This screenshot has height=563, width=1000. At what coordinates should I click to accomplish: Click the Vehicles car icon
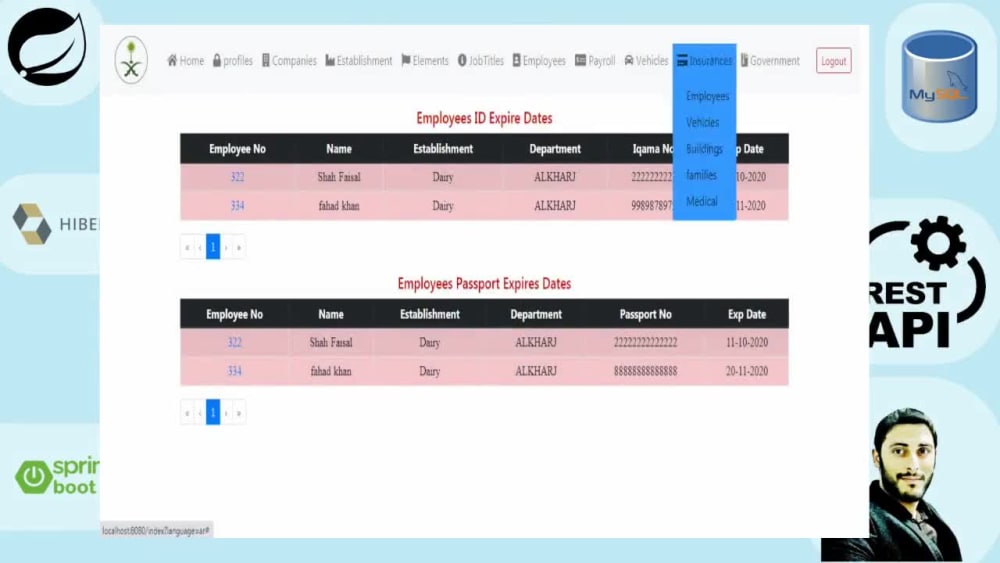click(629, 61)
